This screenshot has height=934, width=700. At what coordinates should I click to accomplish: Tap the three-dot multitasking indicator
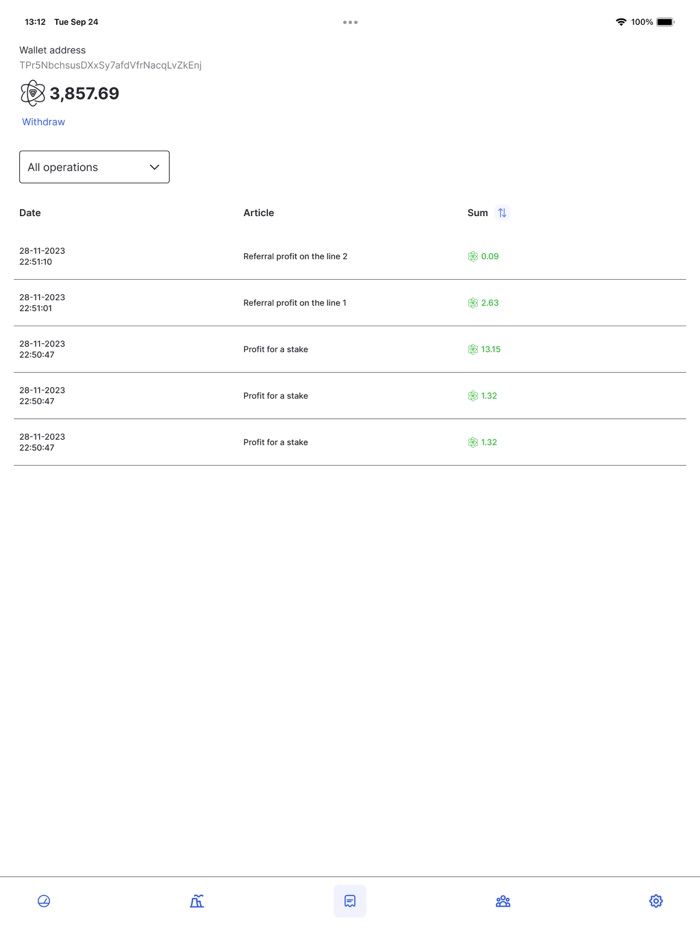(350, 22)
